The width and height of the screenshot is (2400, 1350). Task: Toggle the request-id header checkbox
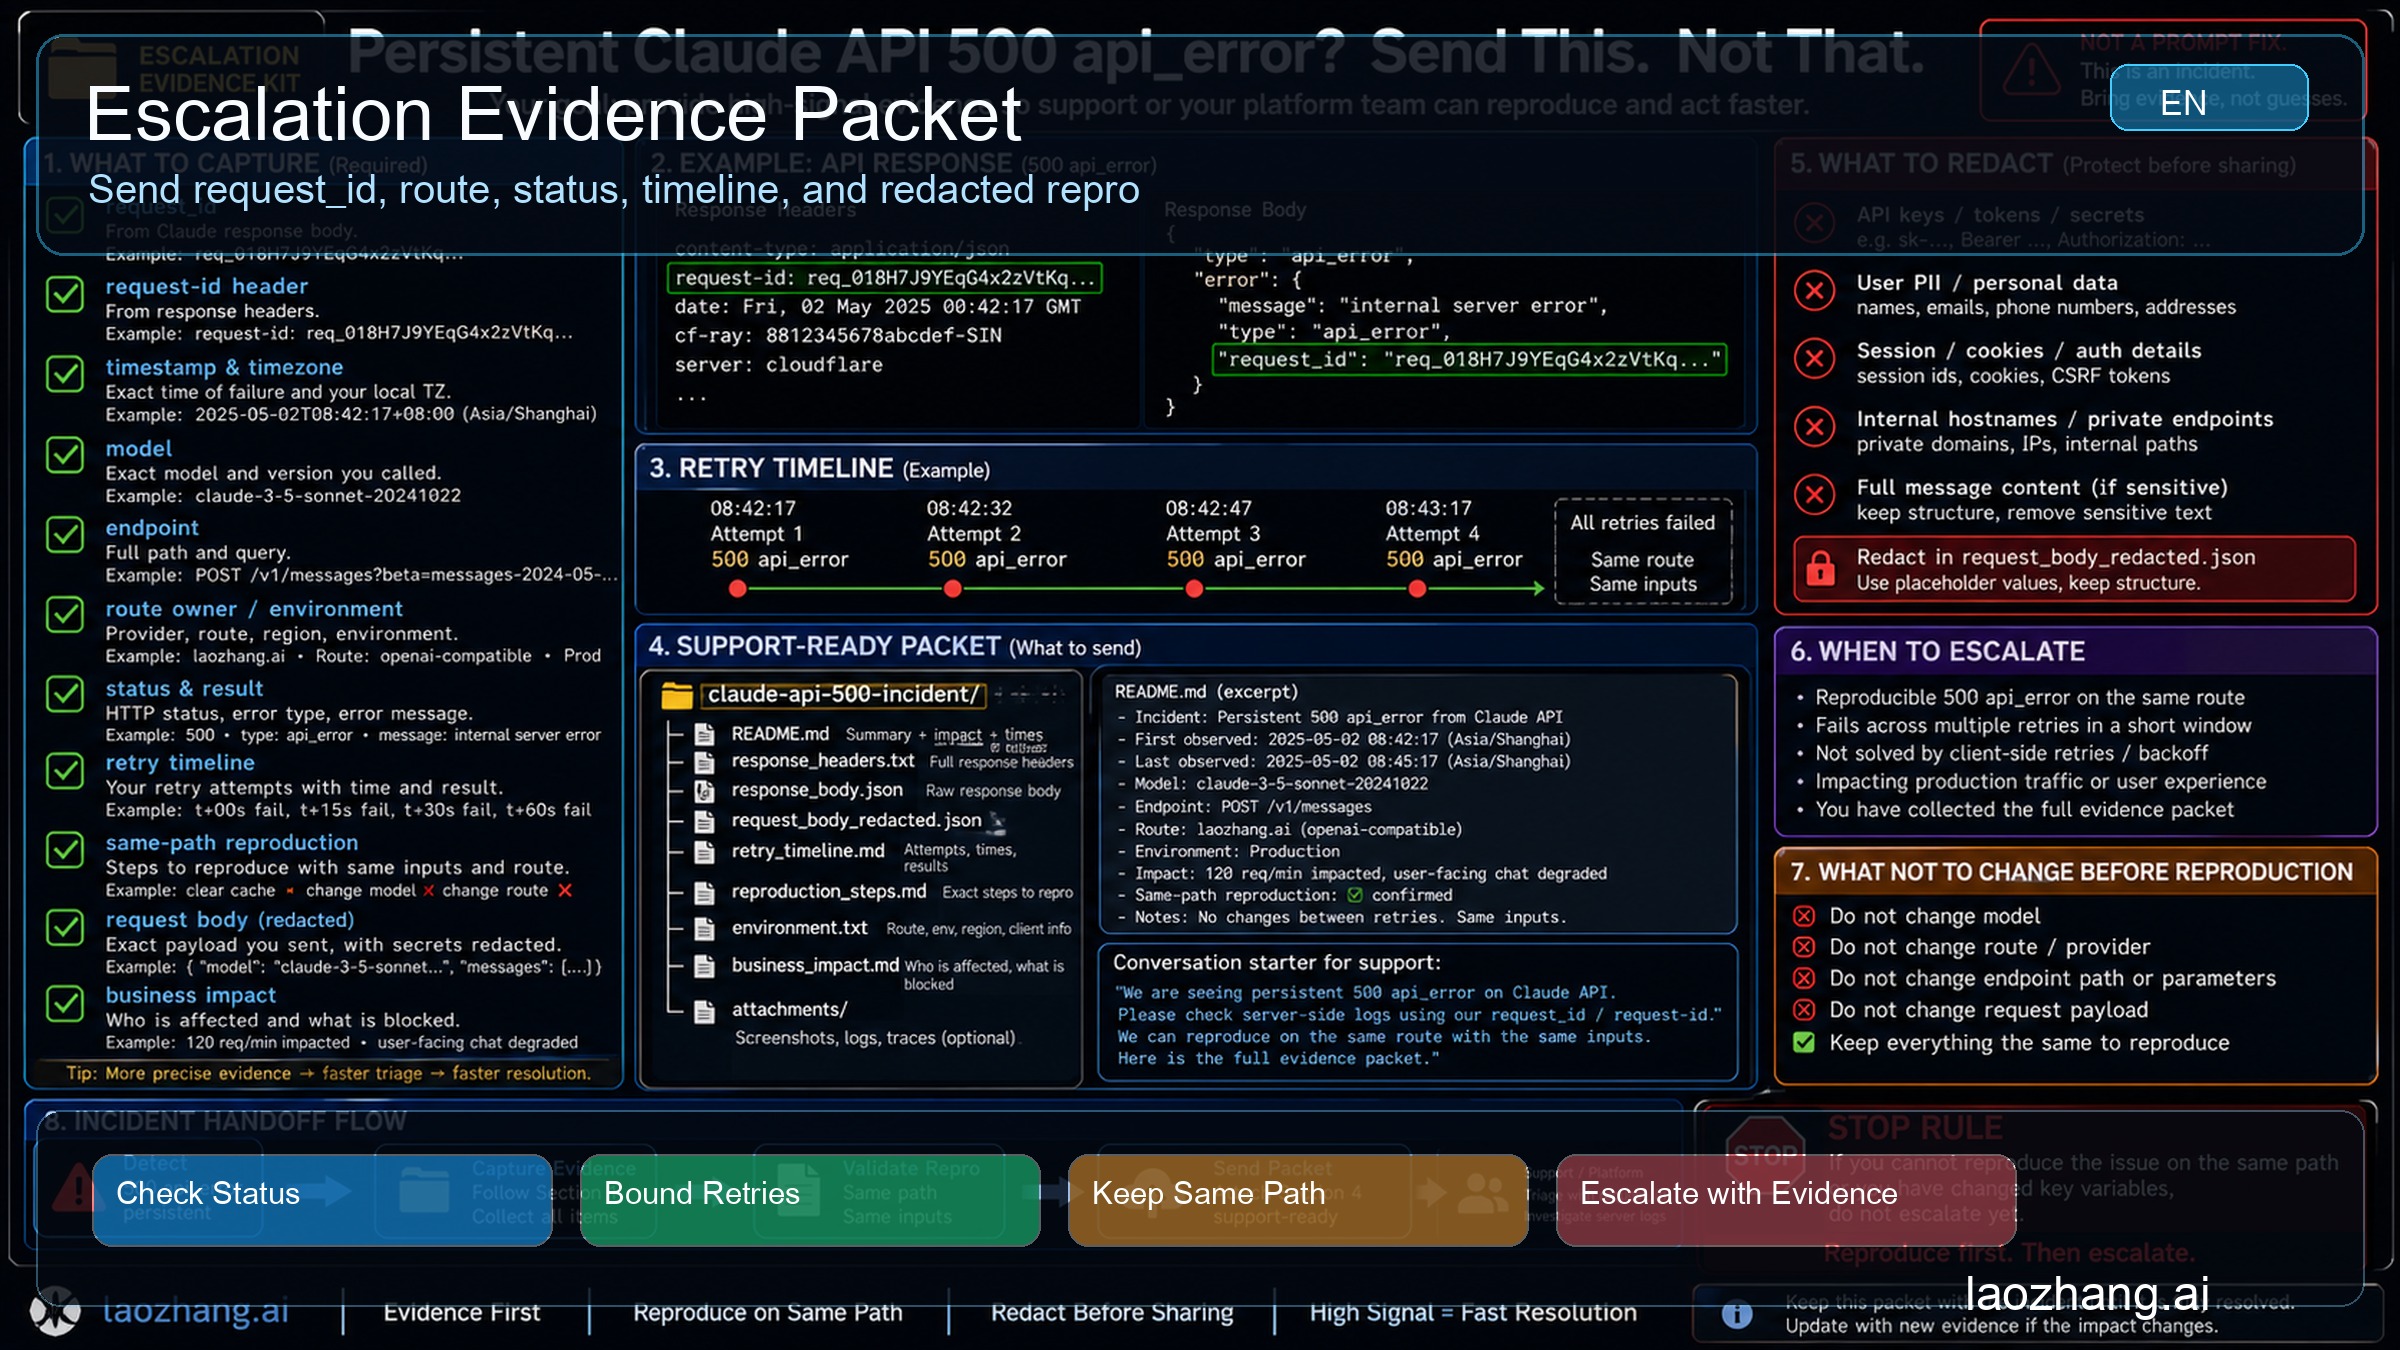(65, 294)
